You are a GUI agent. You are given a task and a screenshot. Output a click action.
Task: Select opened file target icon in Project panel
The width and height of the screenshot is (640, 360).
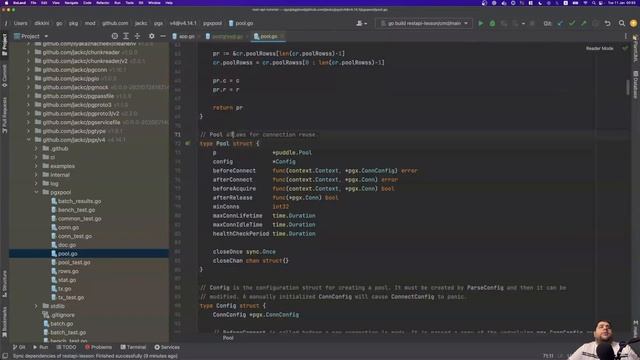115,36
